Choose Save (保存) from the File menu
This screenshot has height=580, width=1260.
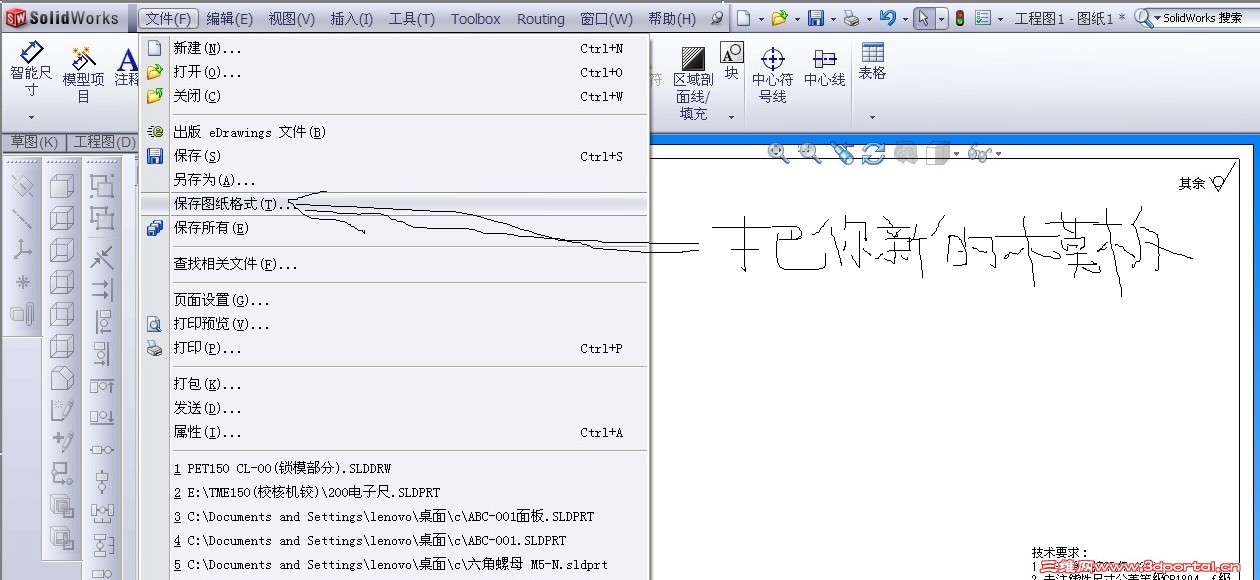[x=394, y=156]
